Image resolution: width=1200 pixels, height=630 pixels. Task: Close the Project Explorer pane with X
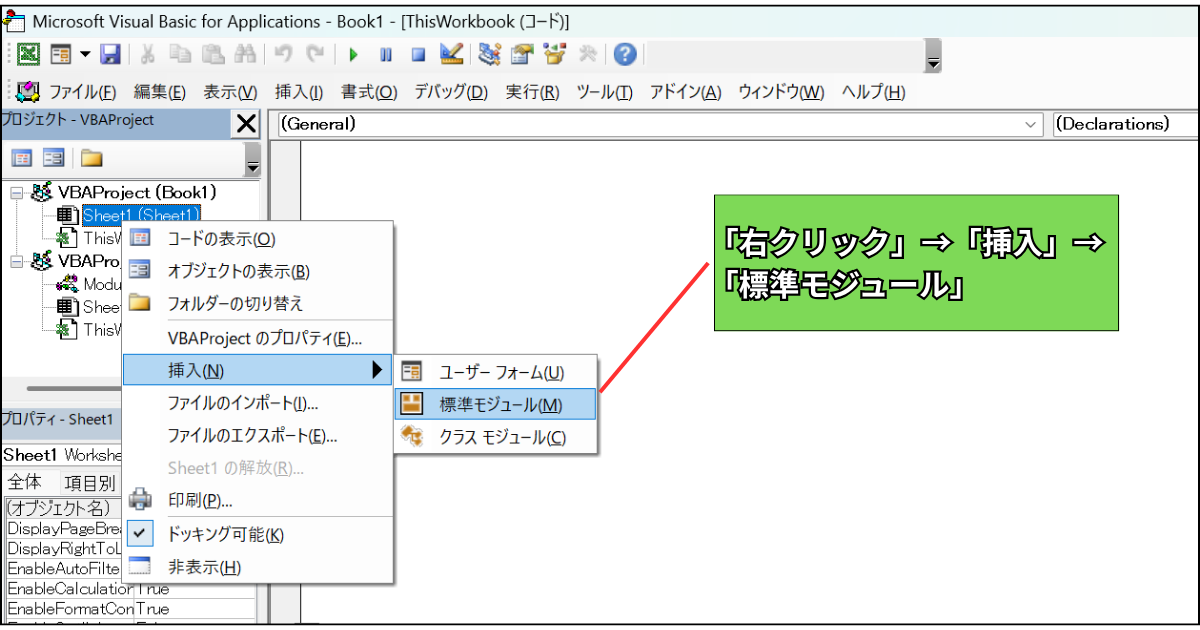245,124
